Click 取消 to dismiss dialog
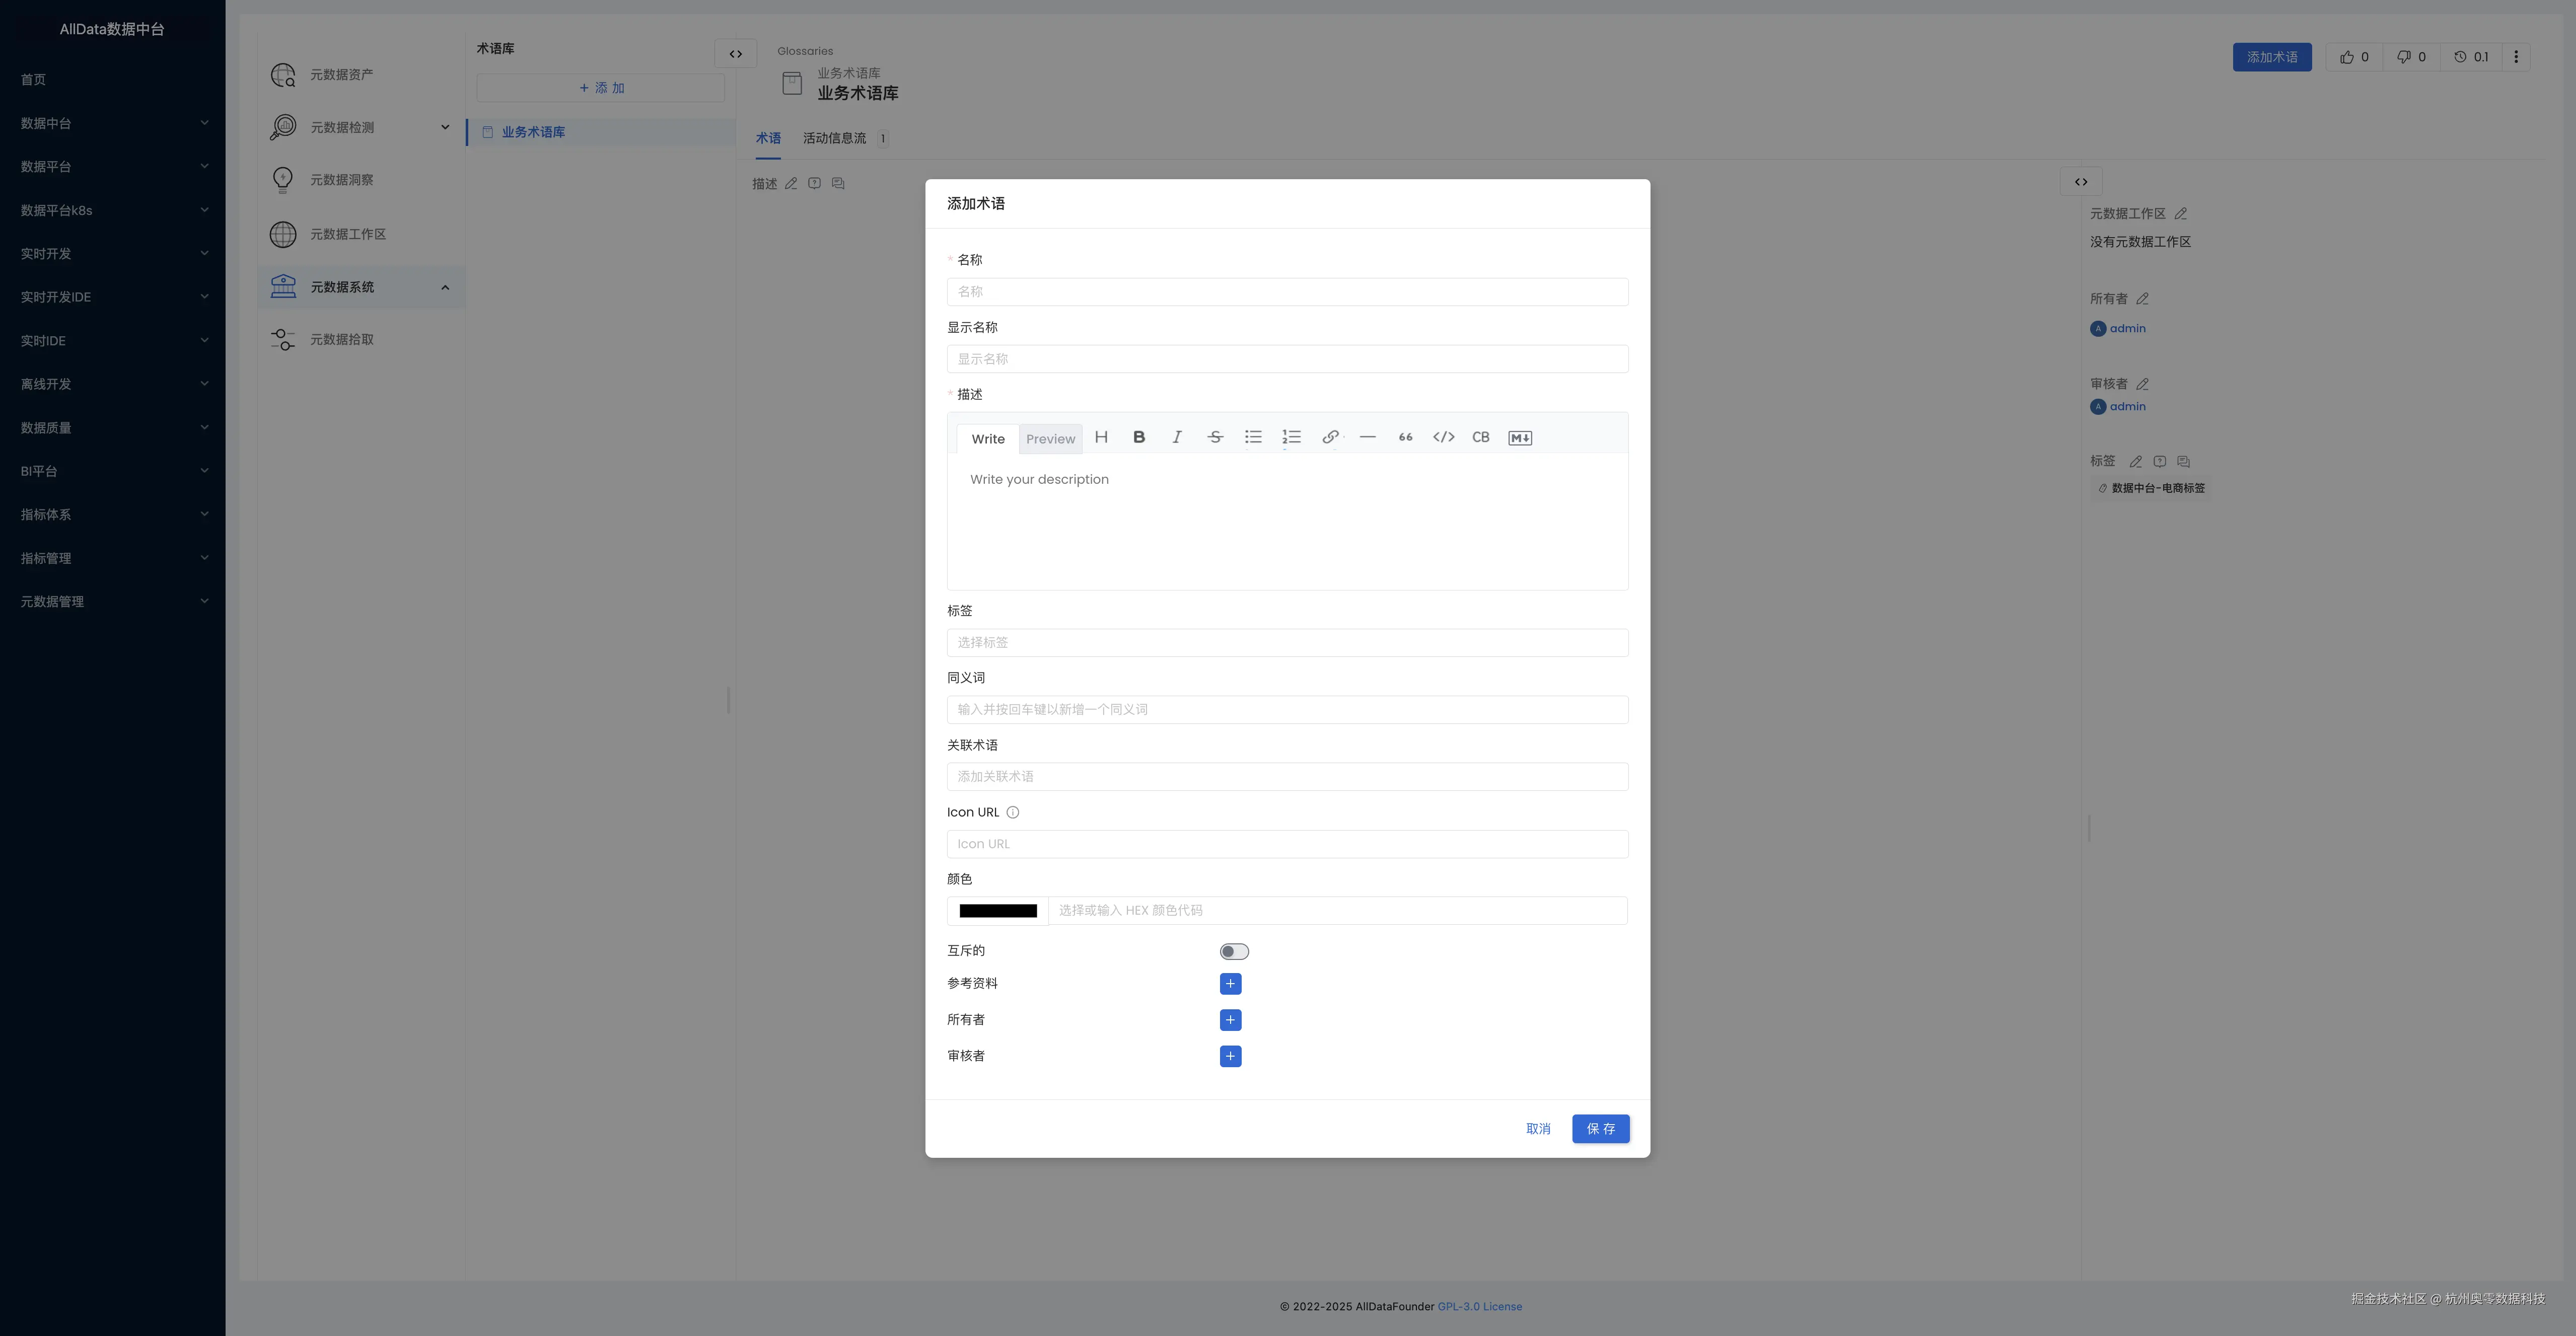 tap(1537, 1129)
